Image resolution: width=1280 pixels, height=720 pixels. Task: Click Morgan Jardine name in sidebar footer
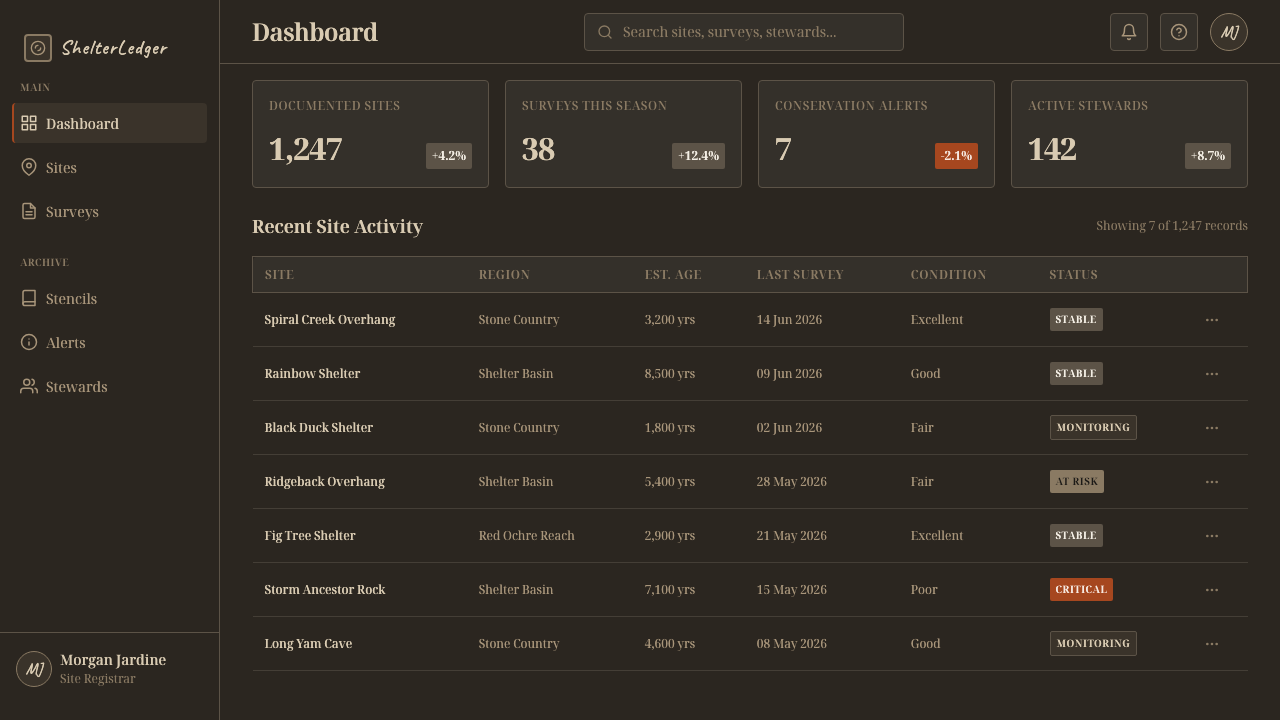(x=113, y=660)
